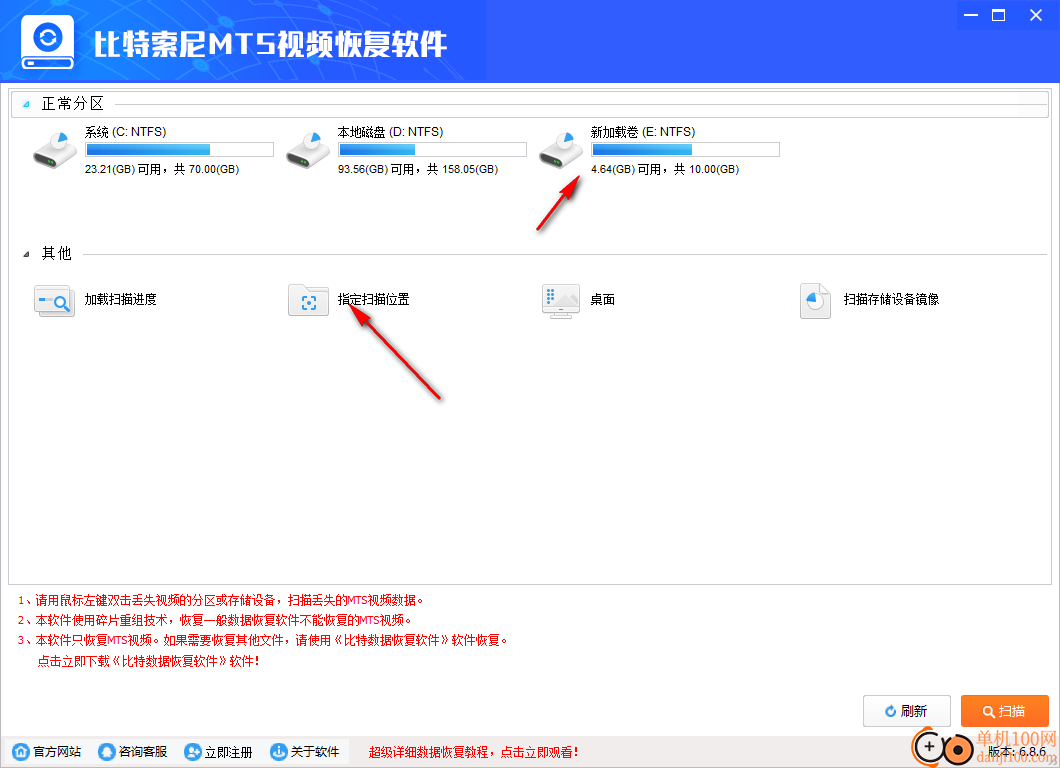Open the 扫描存储设备镜像 icon

click(815, 301)
